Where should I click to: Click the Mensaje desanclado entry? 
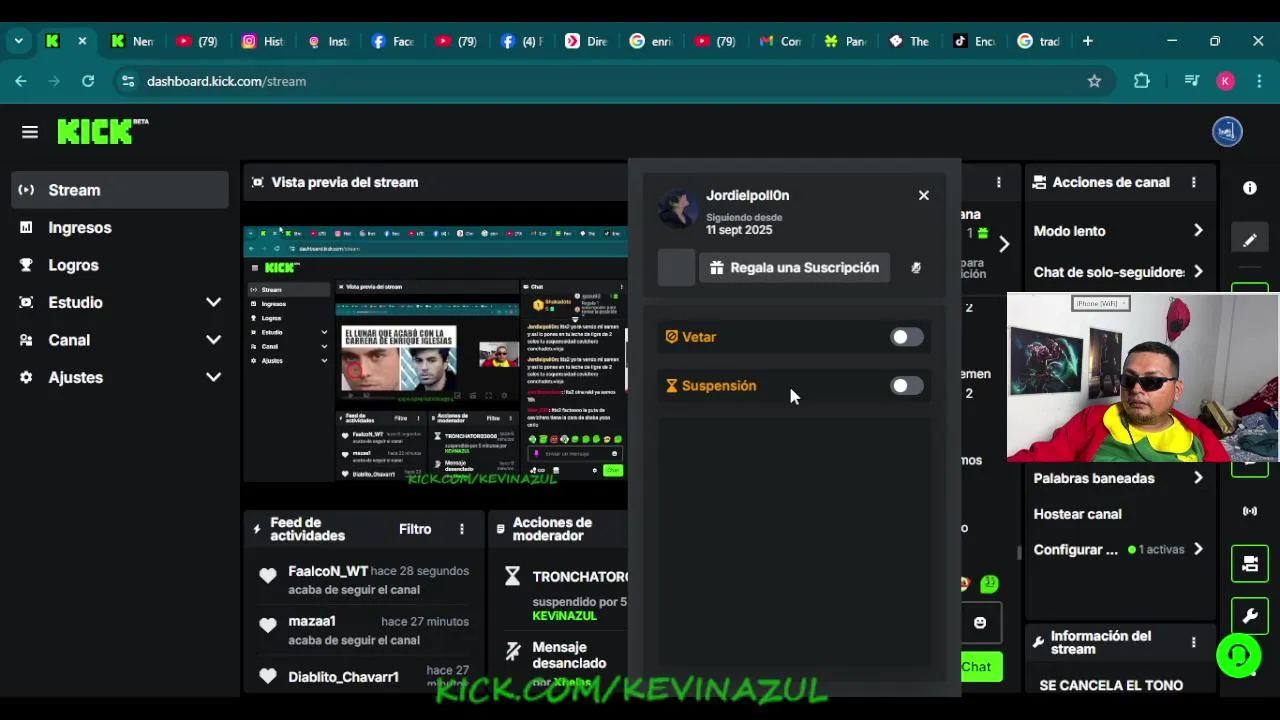click(x=567, y=663)
